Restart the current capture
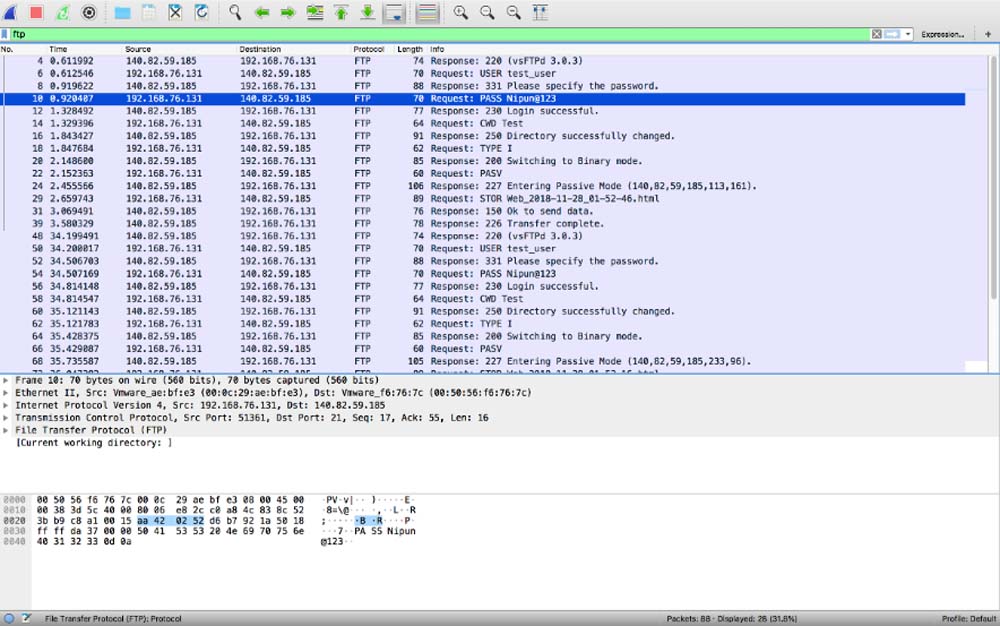 pos(62,12)
